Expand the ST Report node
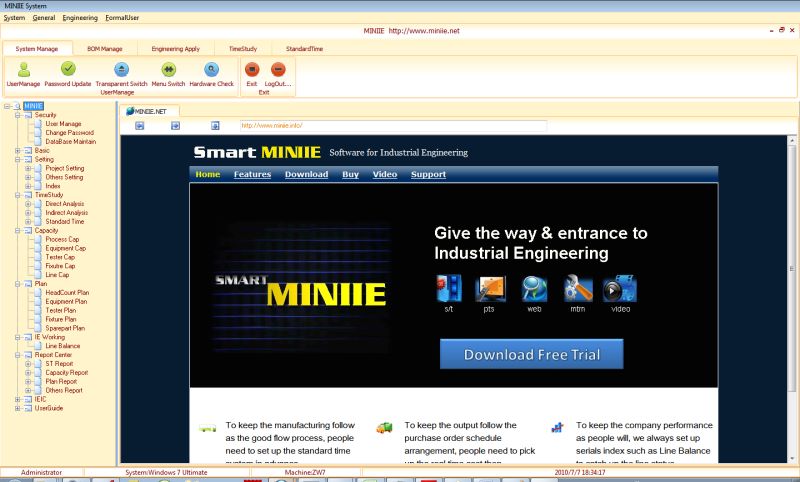Image resolution: width=800 pixels, height=482 pixels. pyautogui.click(x=28, y=364)
